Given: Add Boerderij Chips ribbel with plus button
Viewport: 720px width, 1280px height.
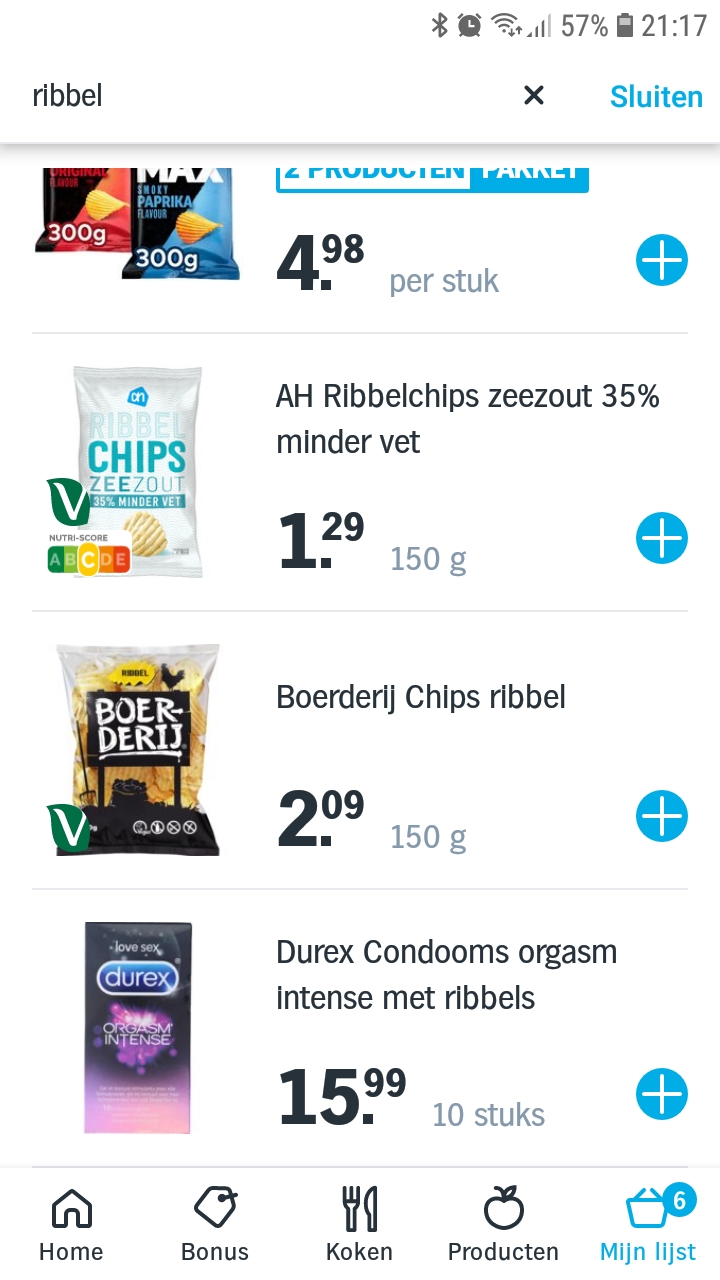Looking at the screenshot, I should click(661, 816).
